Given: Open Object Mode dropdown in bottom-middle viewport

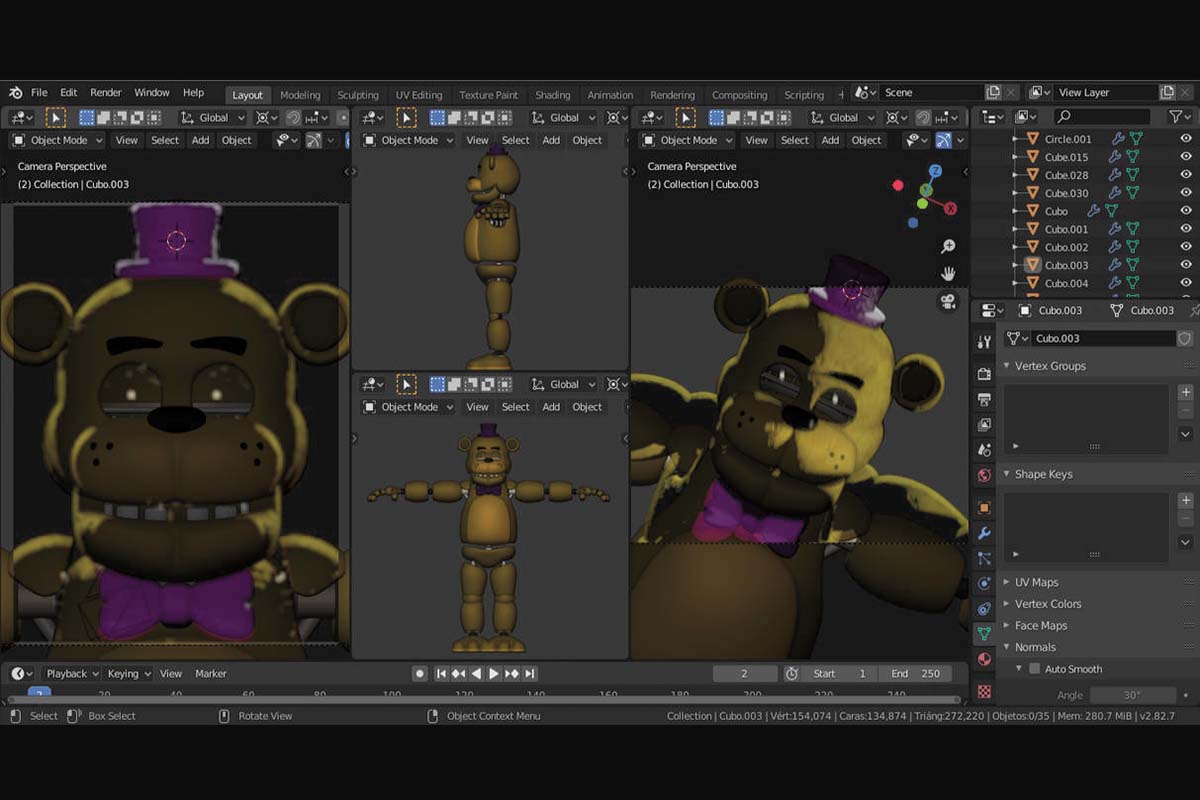Looking at the screenshot, I should point(408,407).
